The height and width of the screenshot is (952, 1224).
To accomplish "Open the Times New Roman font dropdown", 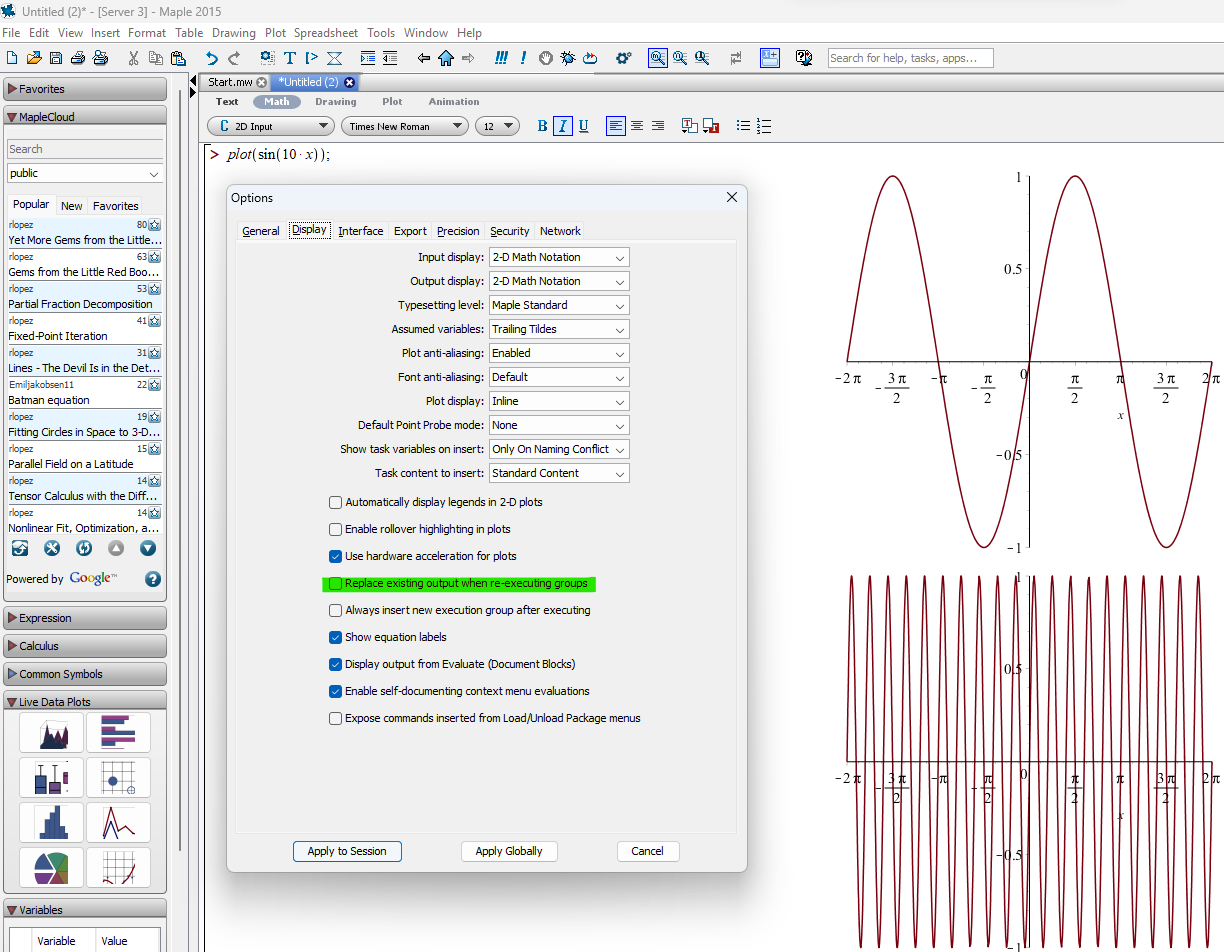I will [404, 126].
